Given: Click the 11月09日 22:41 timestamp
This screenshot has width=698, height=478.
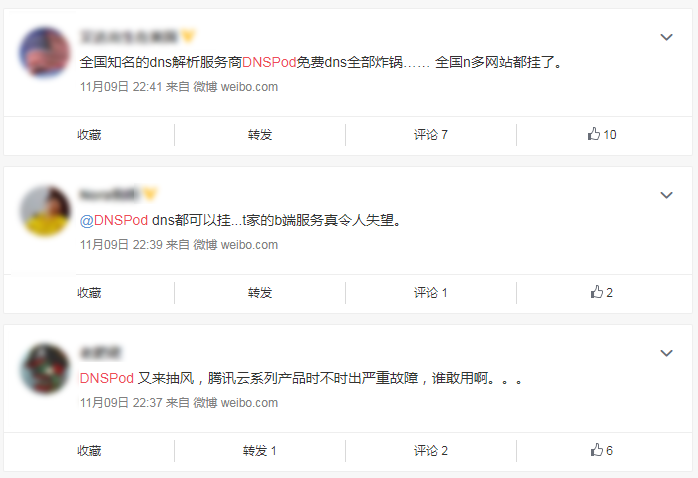Looking at the screenshot, I should click(121, 86).
